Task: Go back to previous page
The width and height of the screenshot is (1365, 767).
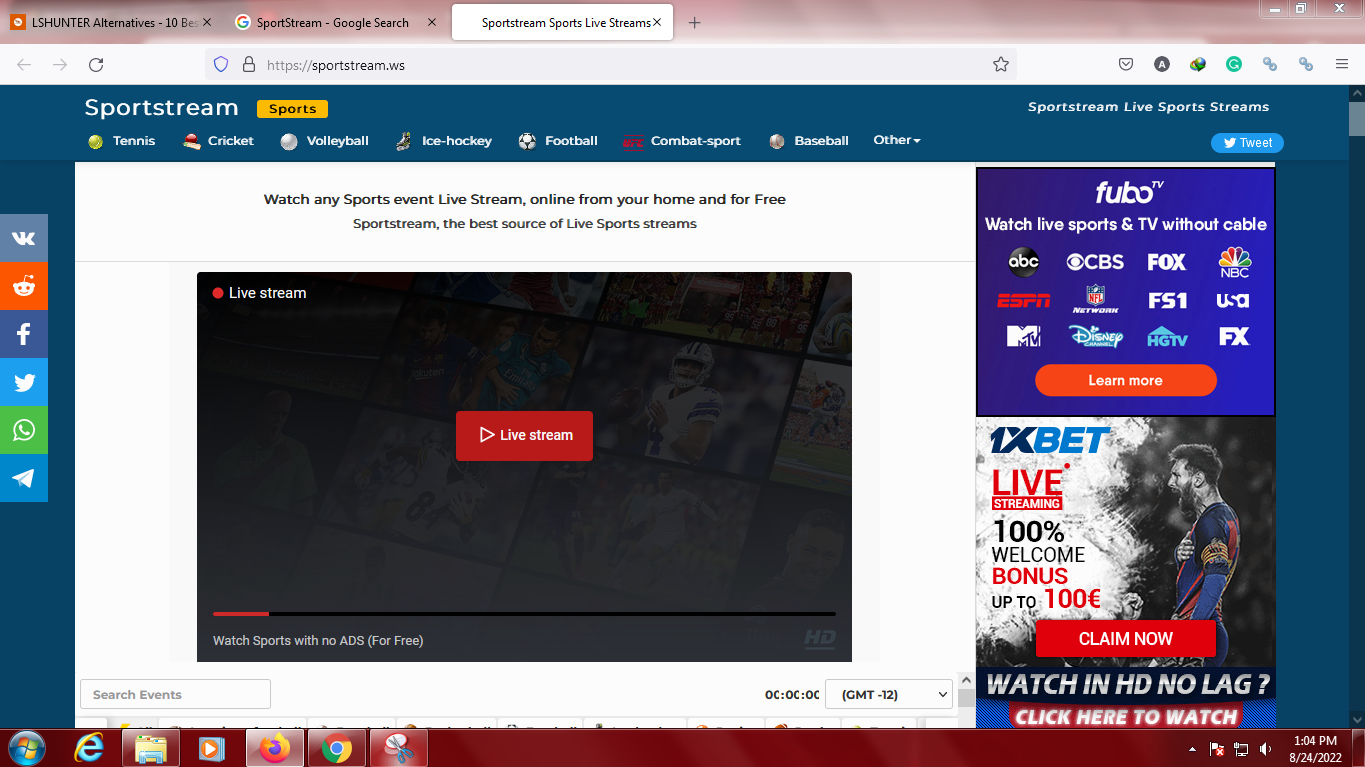Action: (24, 64)
